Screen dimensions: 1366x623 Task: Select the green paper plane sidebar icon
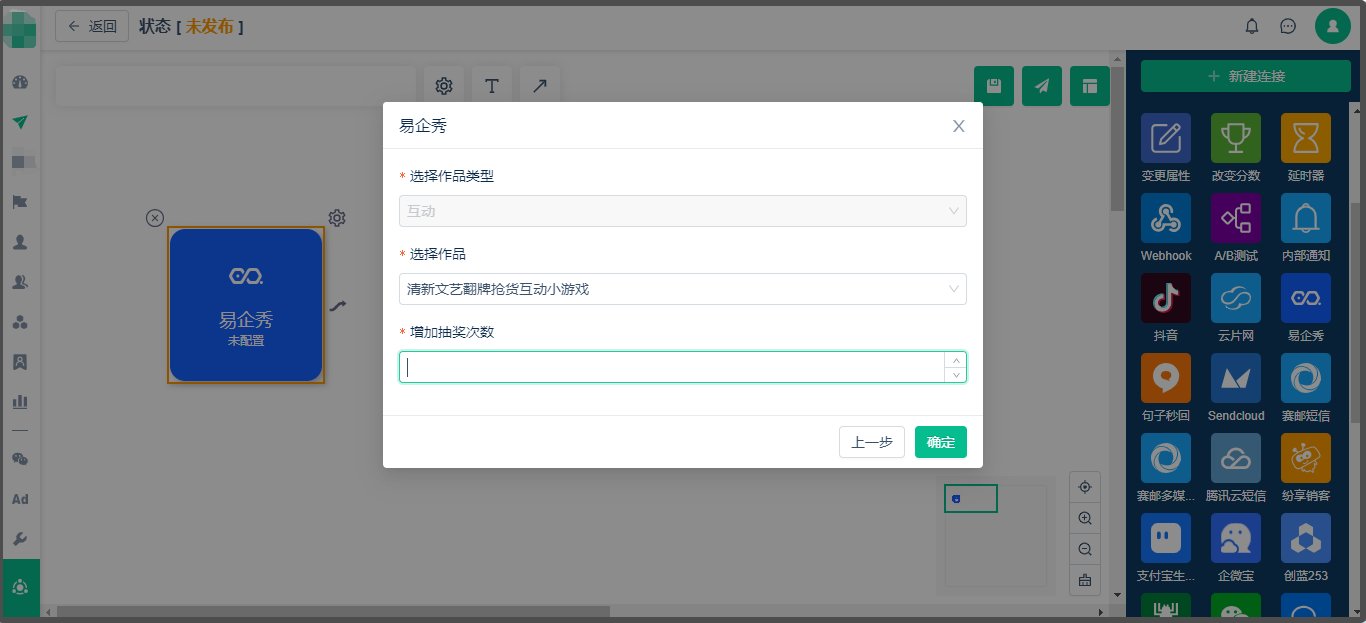click(x=20, y=122)
